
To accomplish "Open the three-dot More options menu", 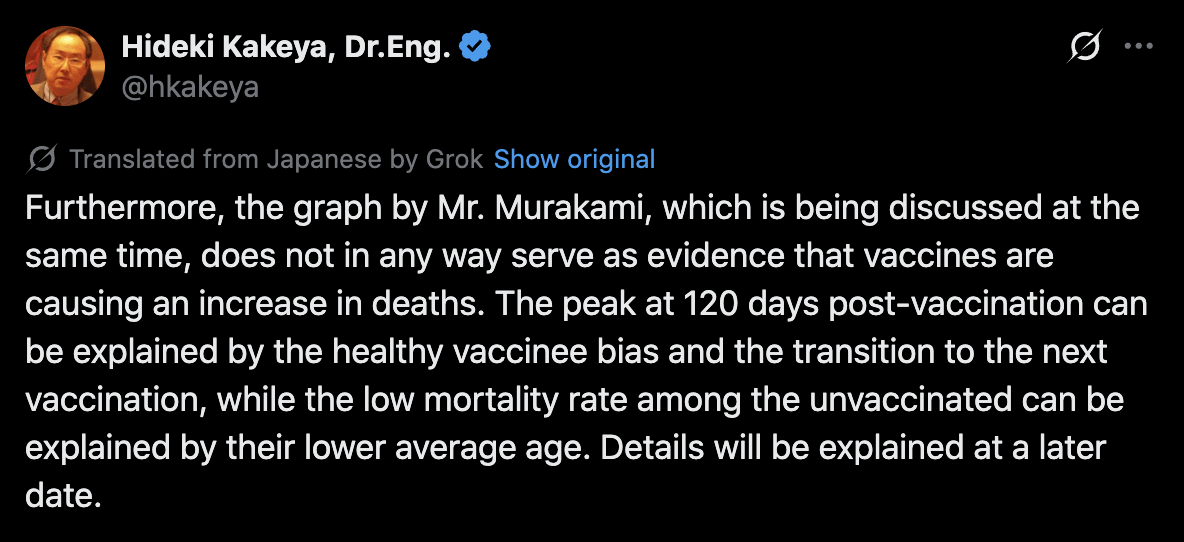I will point(1139,47).
